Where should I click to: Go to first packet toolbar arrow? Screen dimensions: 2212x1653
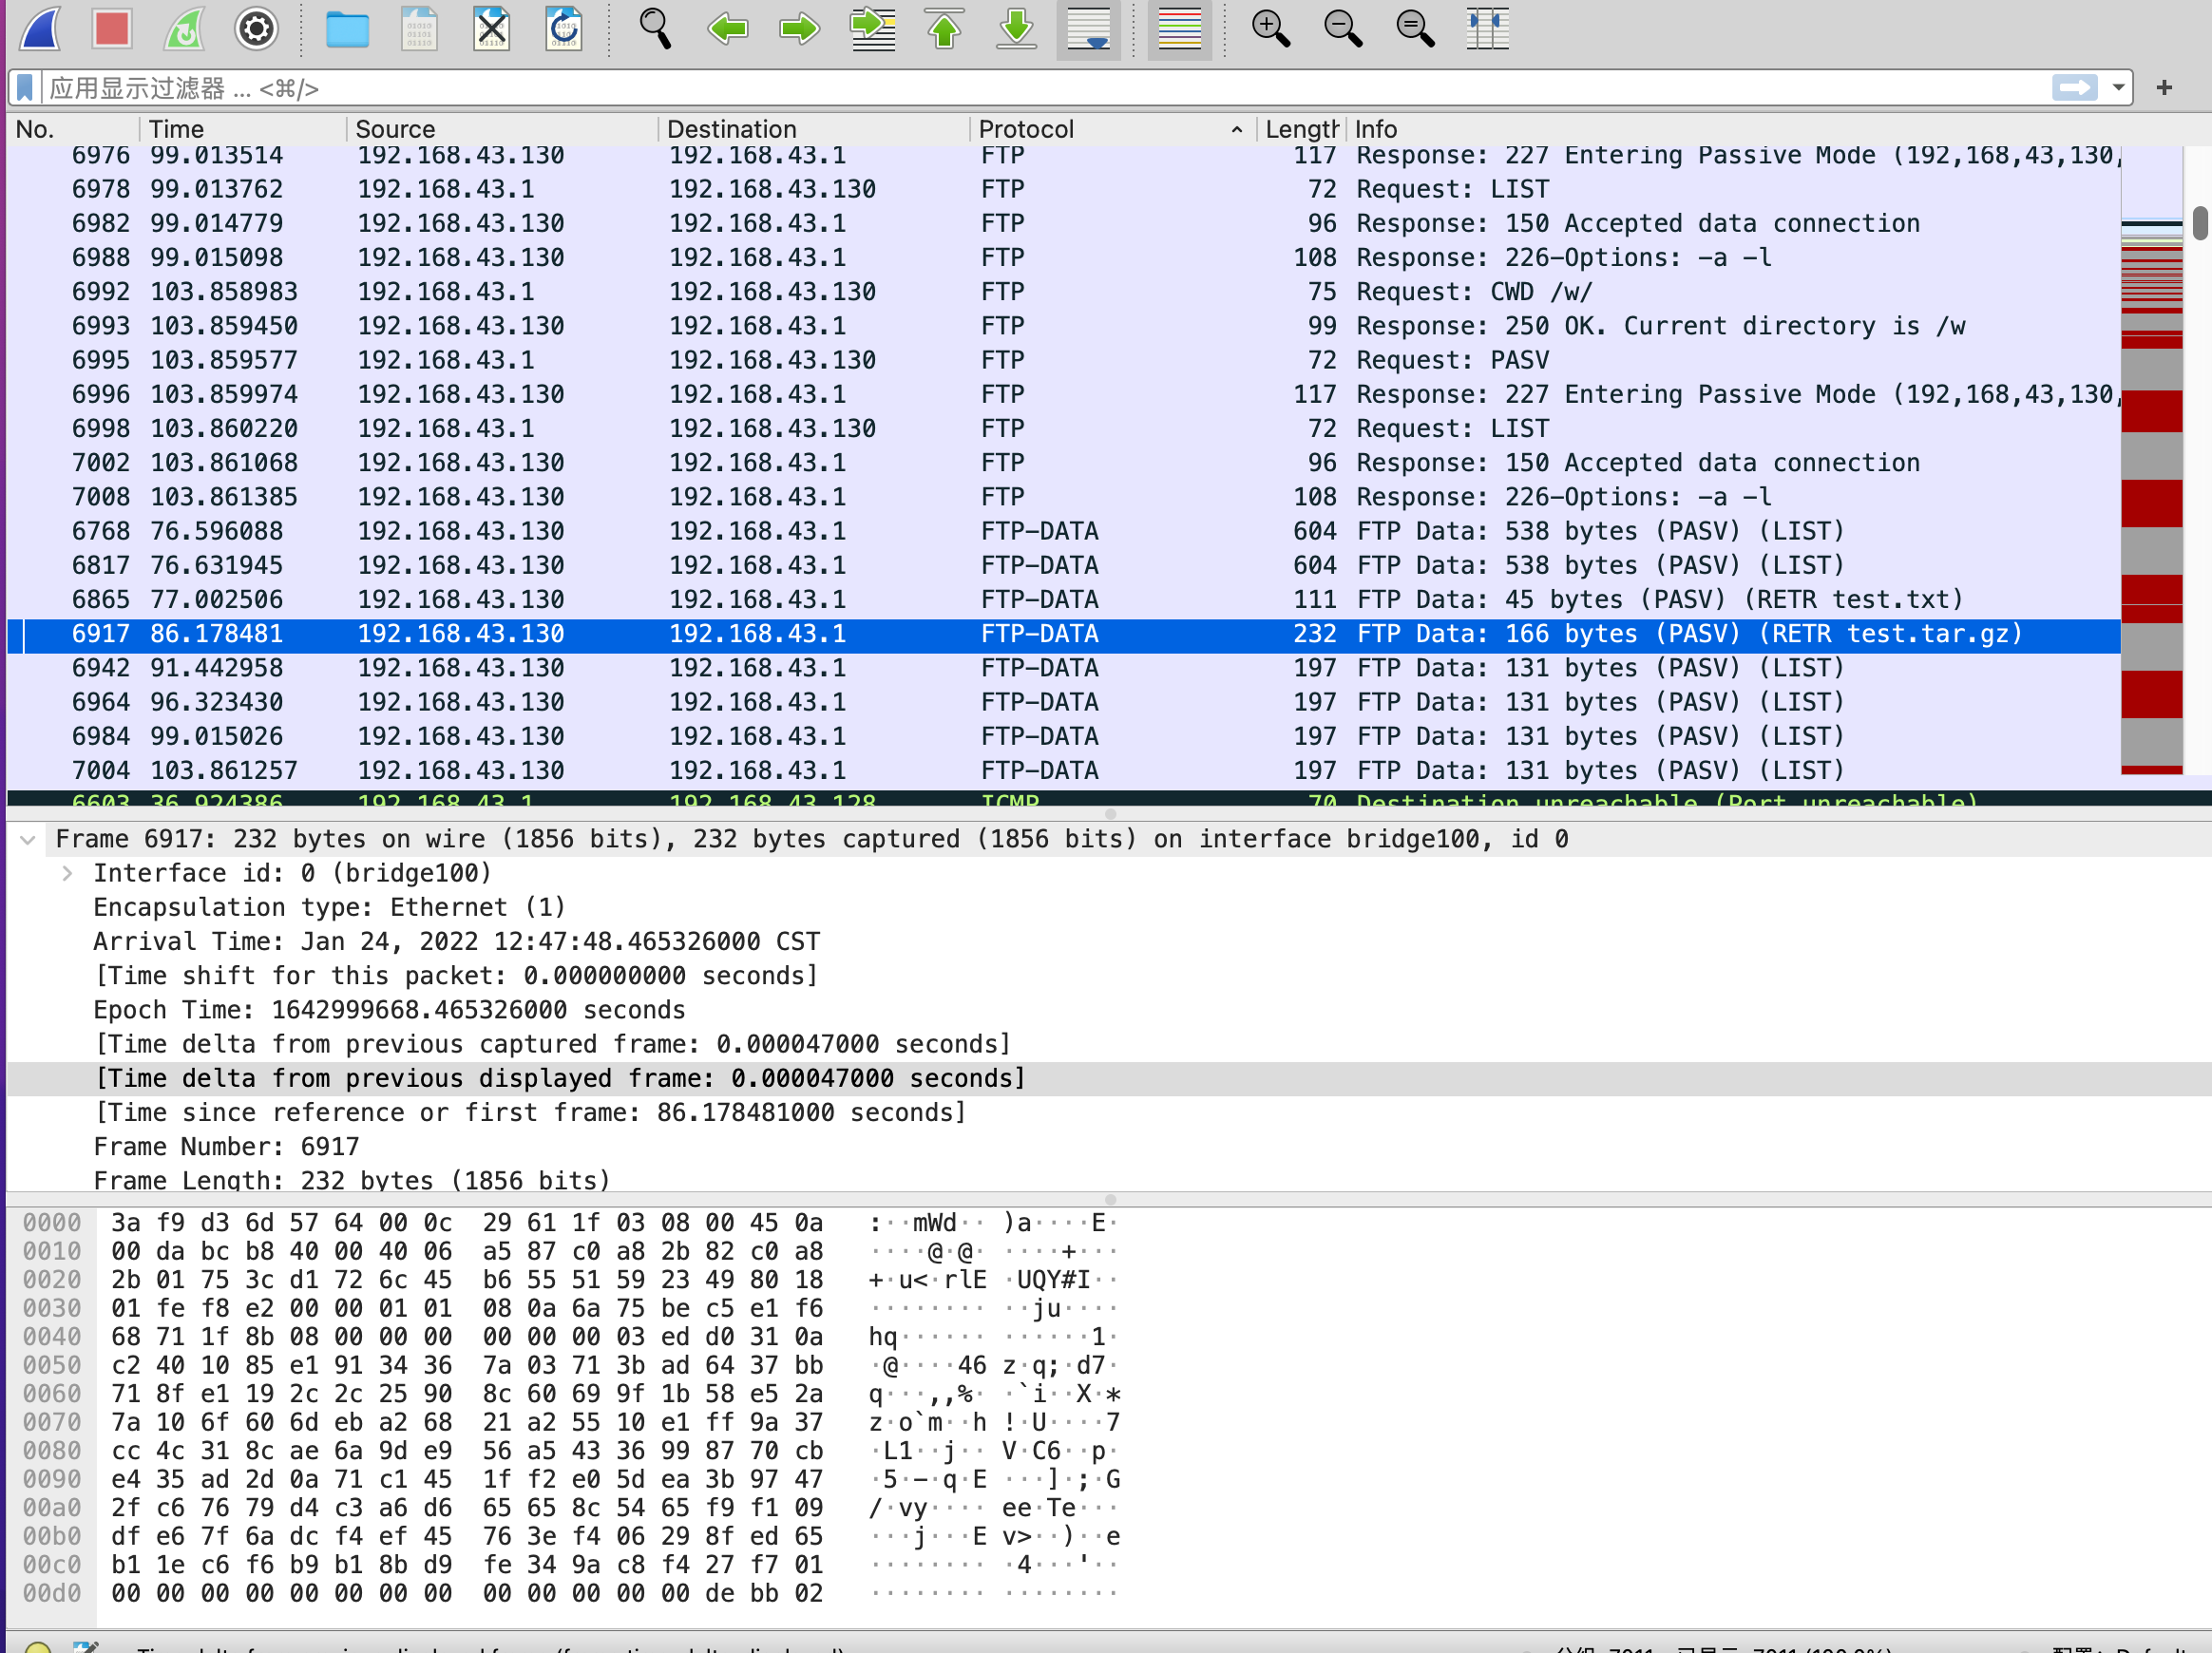pyautogui.click(x=944, y=28)
